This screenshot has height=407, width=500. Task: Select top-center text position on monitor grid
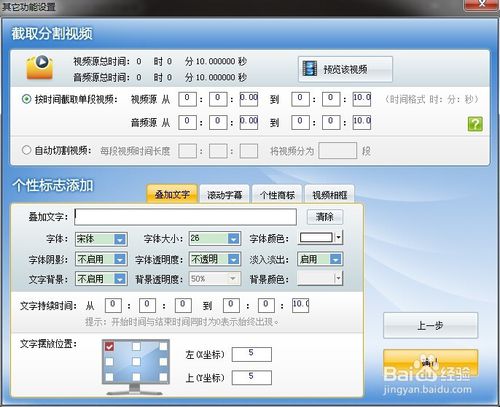[x=136, y=346]
